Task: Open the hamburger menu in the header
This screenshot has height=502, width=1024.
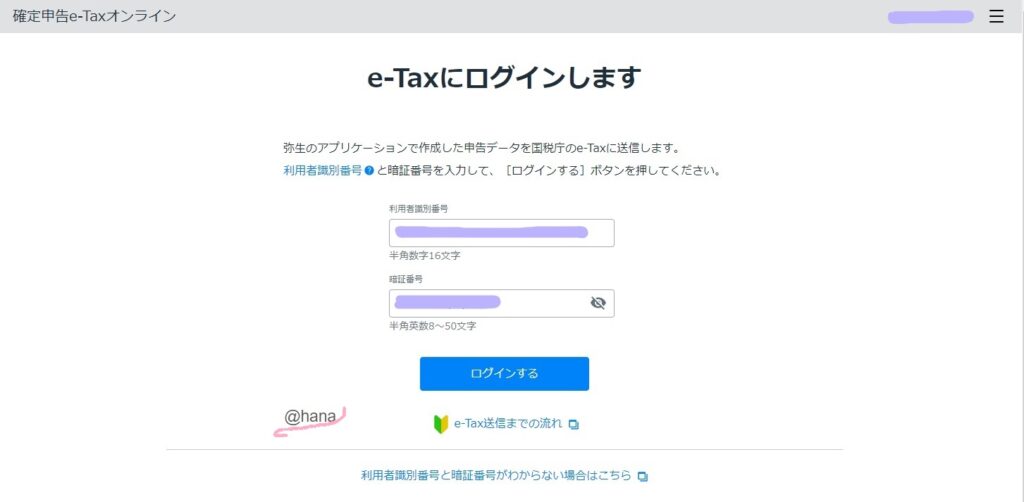Action: click(x=996, y=16)
